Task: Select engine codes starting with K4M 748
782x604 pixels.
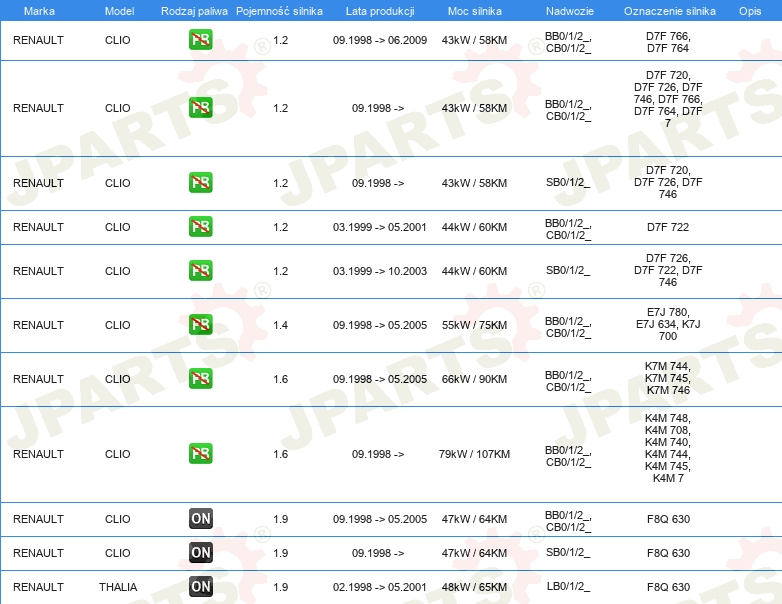Action: (668, 448)
